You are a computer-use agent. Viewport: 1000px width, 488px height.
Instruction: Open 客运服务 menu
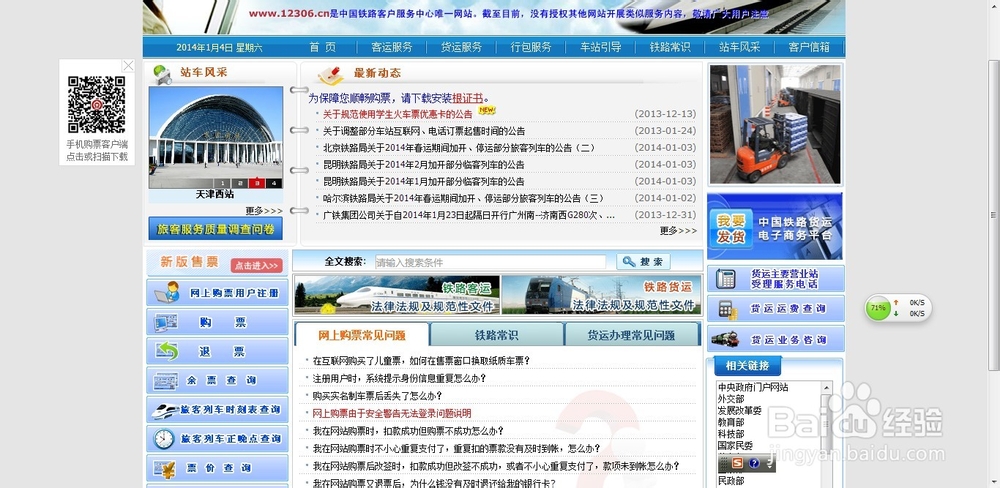[x=392, y=47]
